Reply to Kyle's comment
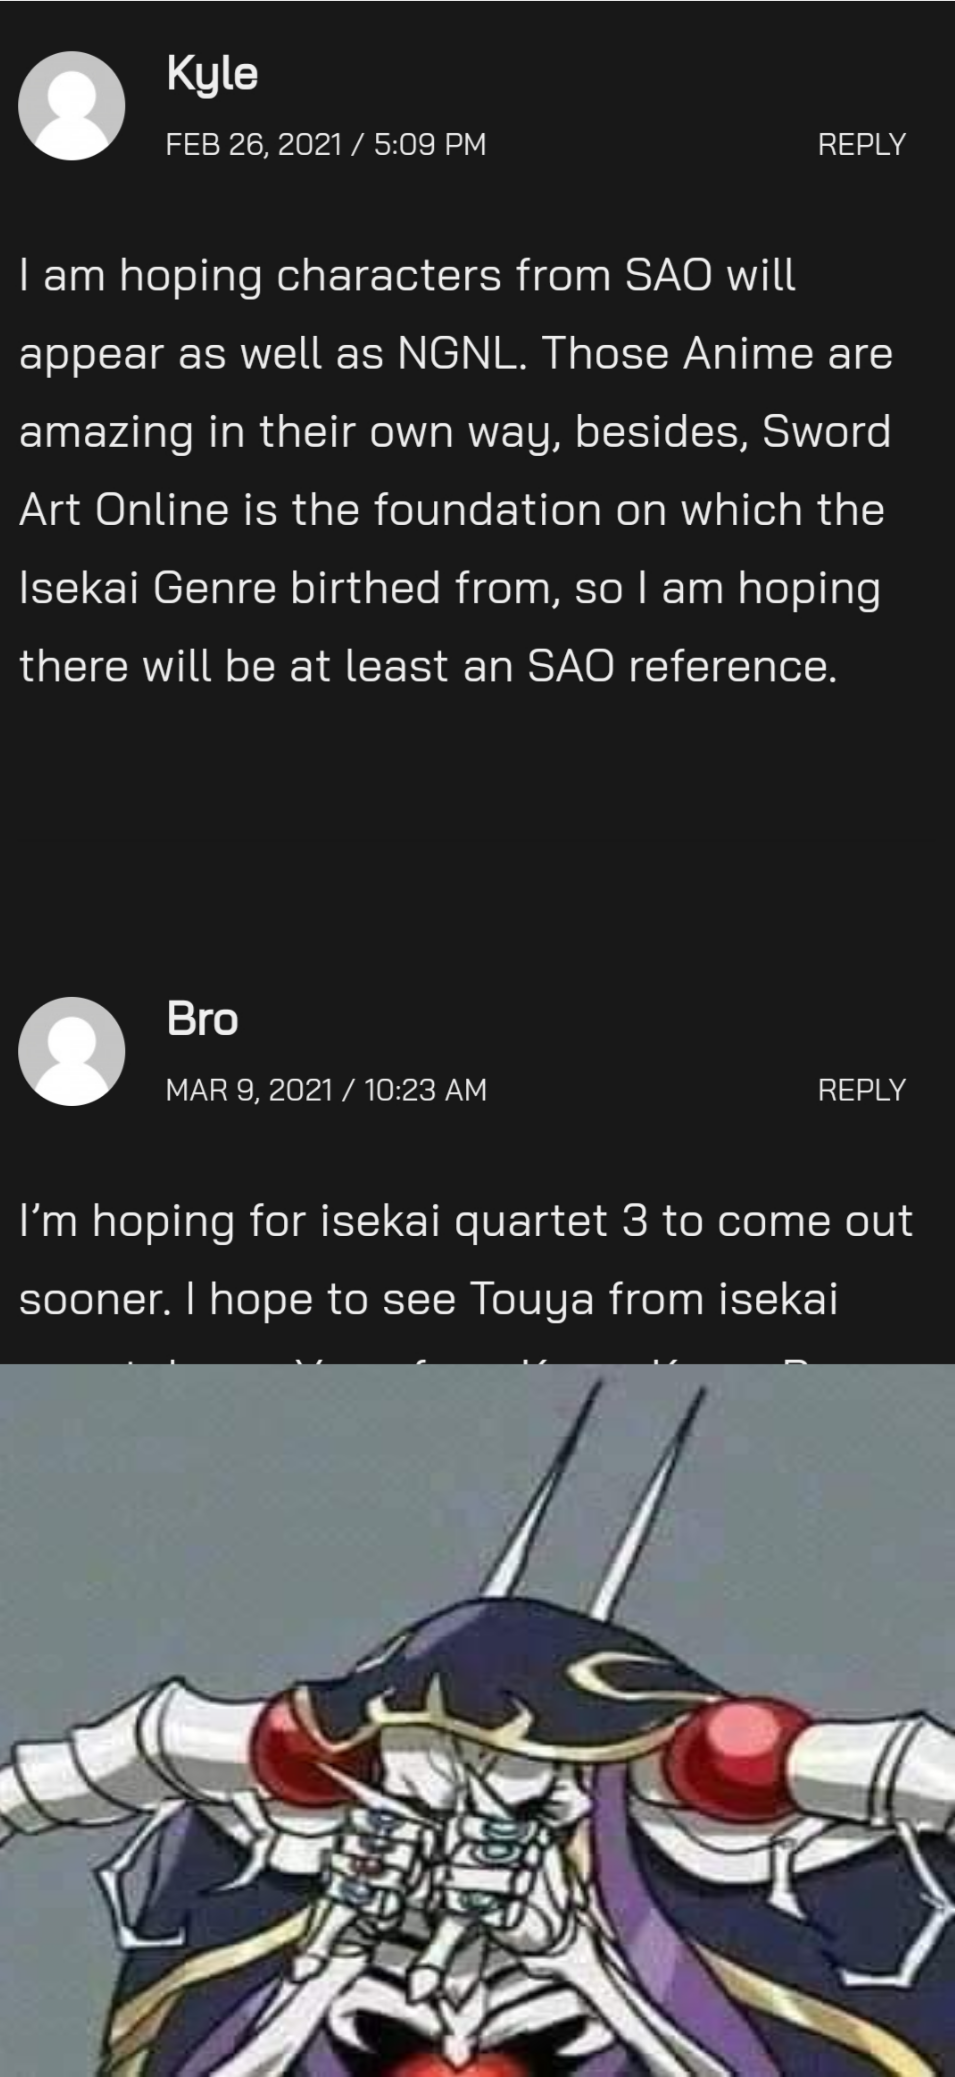955x2077 pixels. [x=861, y=144]
